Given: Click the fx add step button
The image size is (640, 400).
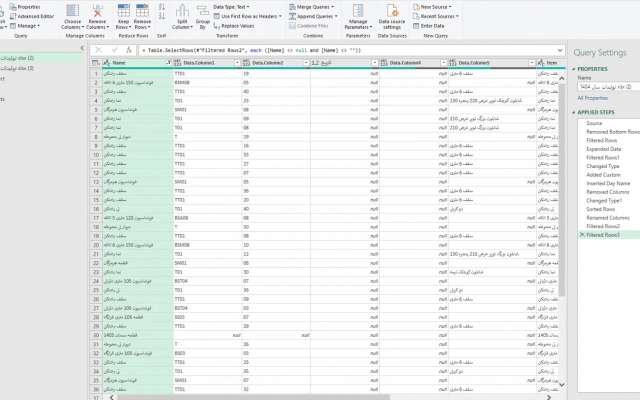Looking at the screenshot, I should pyautogui.click(x=129, y=50).
